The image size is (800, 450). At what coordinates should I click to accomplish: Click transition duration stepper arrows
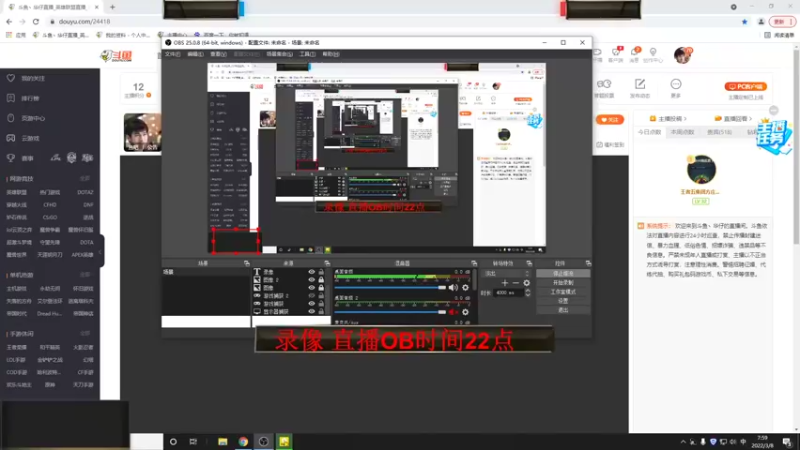528,293
